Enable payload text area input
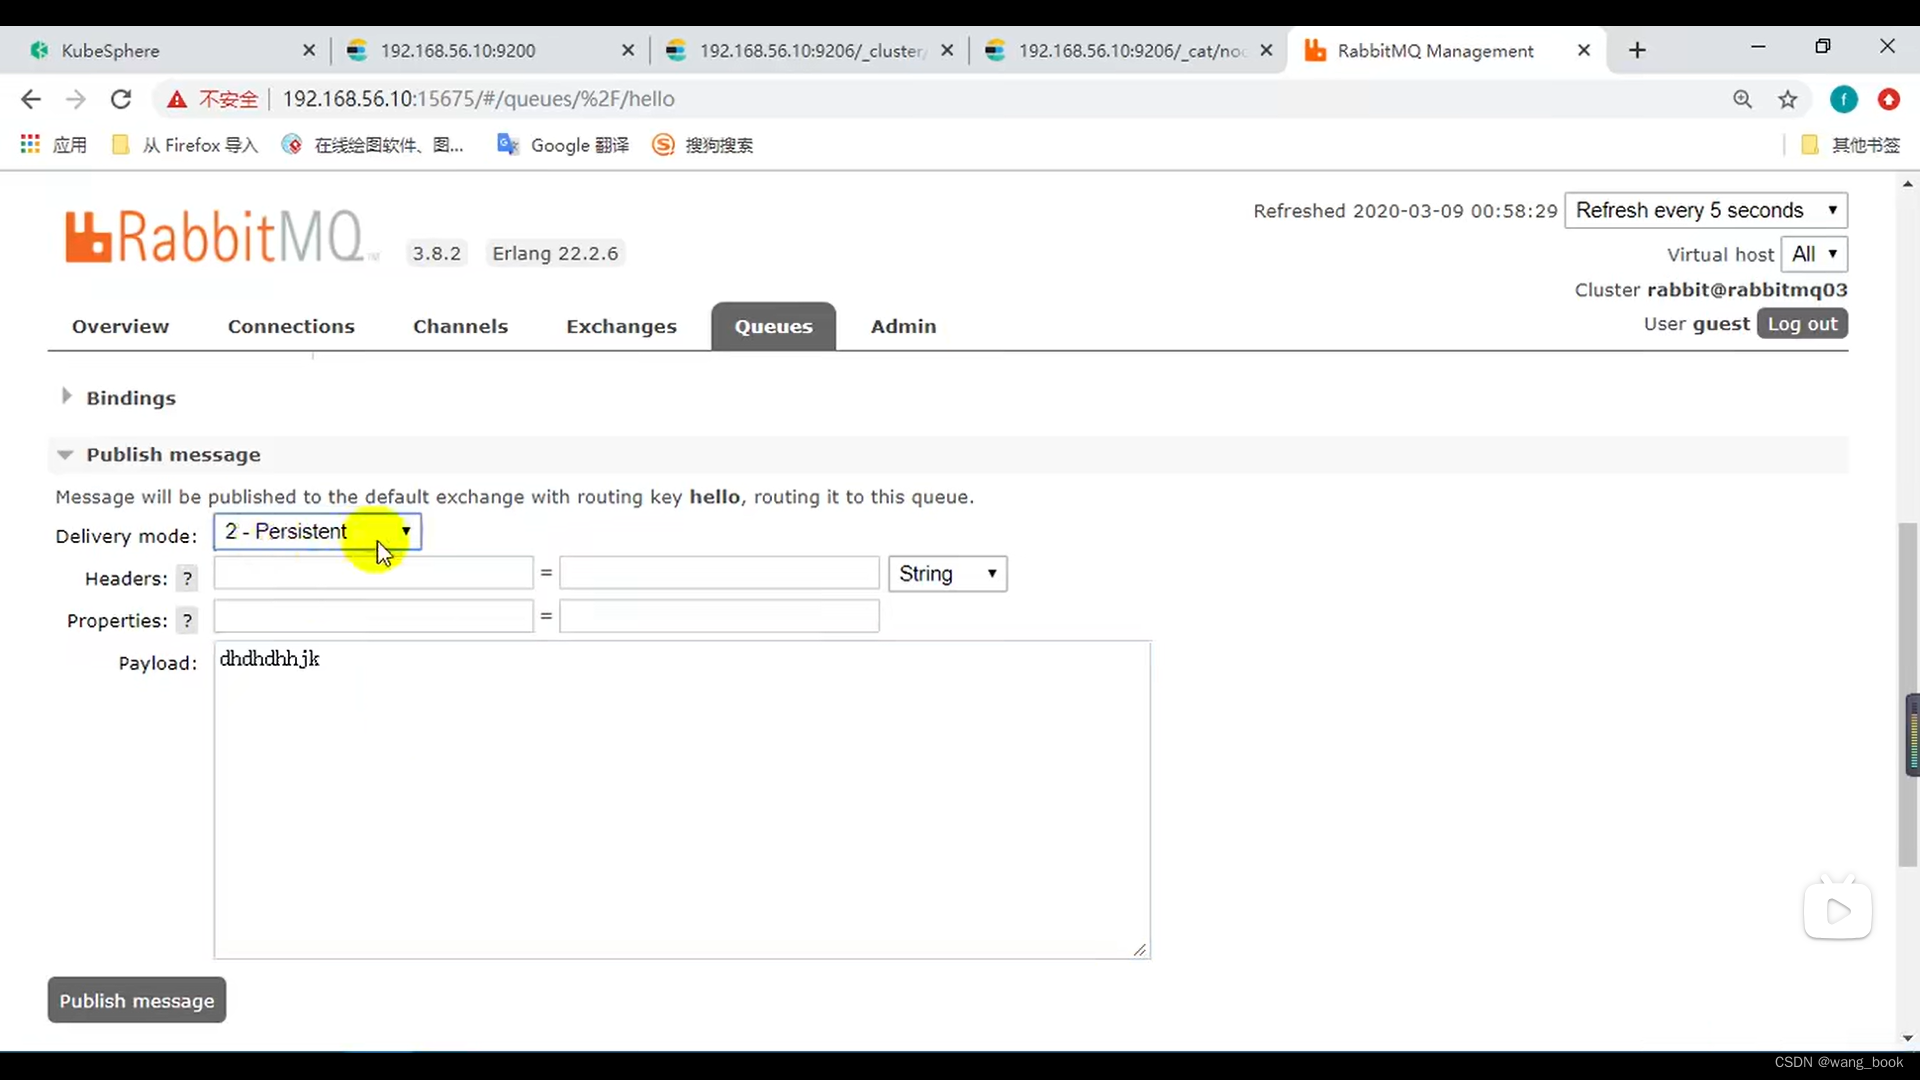The width and height of the screenshot is (1920, 1080). click(x=682, y=798)
